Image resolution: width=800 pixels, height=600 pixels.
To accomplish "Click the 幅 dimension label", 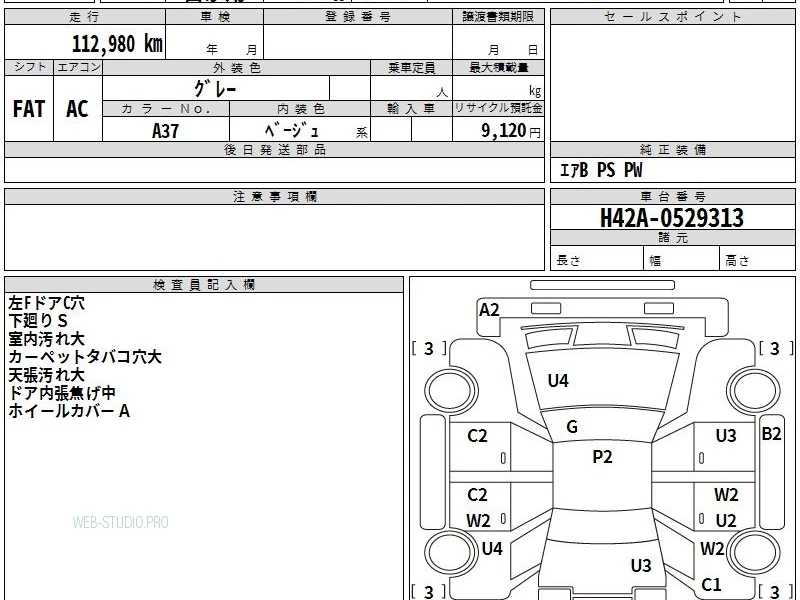I will point(655,261).
